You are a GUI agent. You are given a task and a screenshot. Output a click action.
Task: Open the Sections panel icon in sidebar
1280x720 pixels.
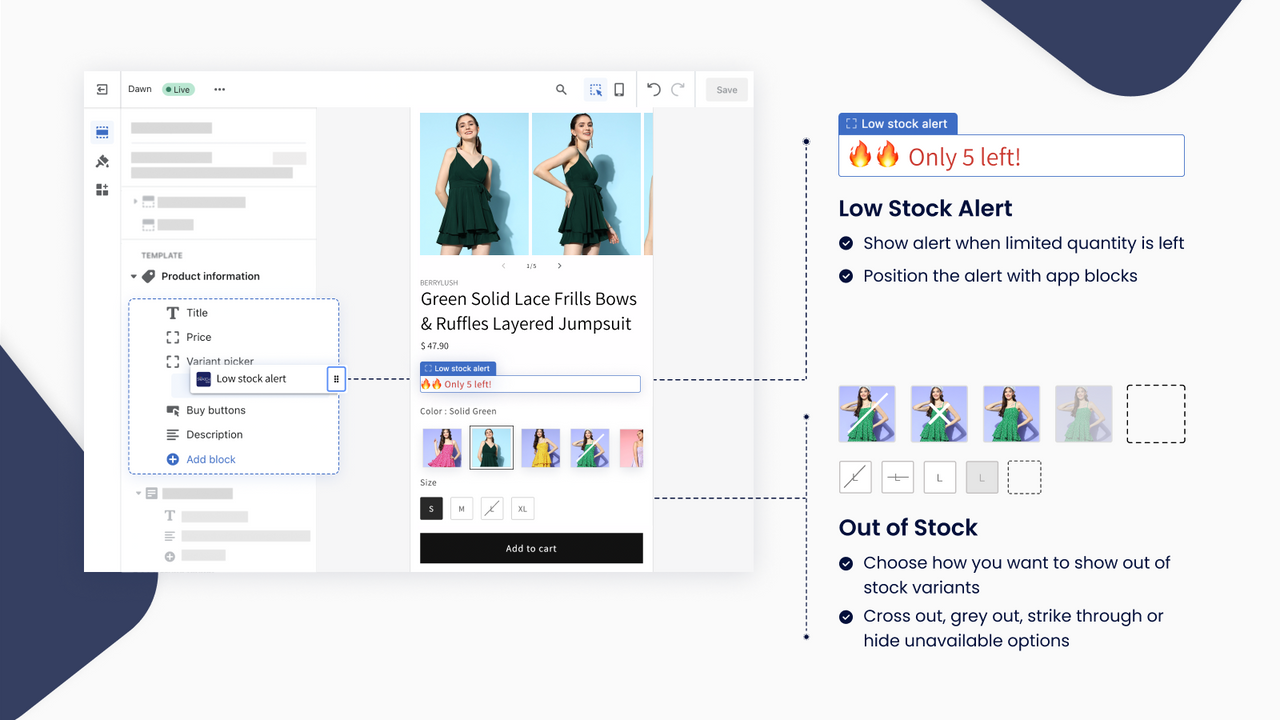tap(102, 131)
